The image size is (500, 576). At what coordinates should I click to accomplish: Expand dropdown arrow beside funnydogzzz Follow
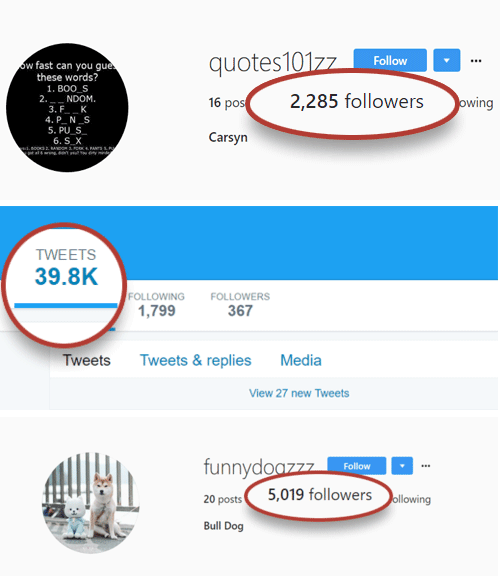[x=402, y=466]
